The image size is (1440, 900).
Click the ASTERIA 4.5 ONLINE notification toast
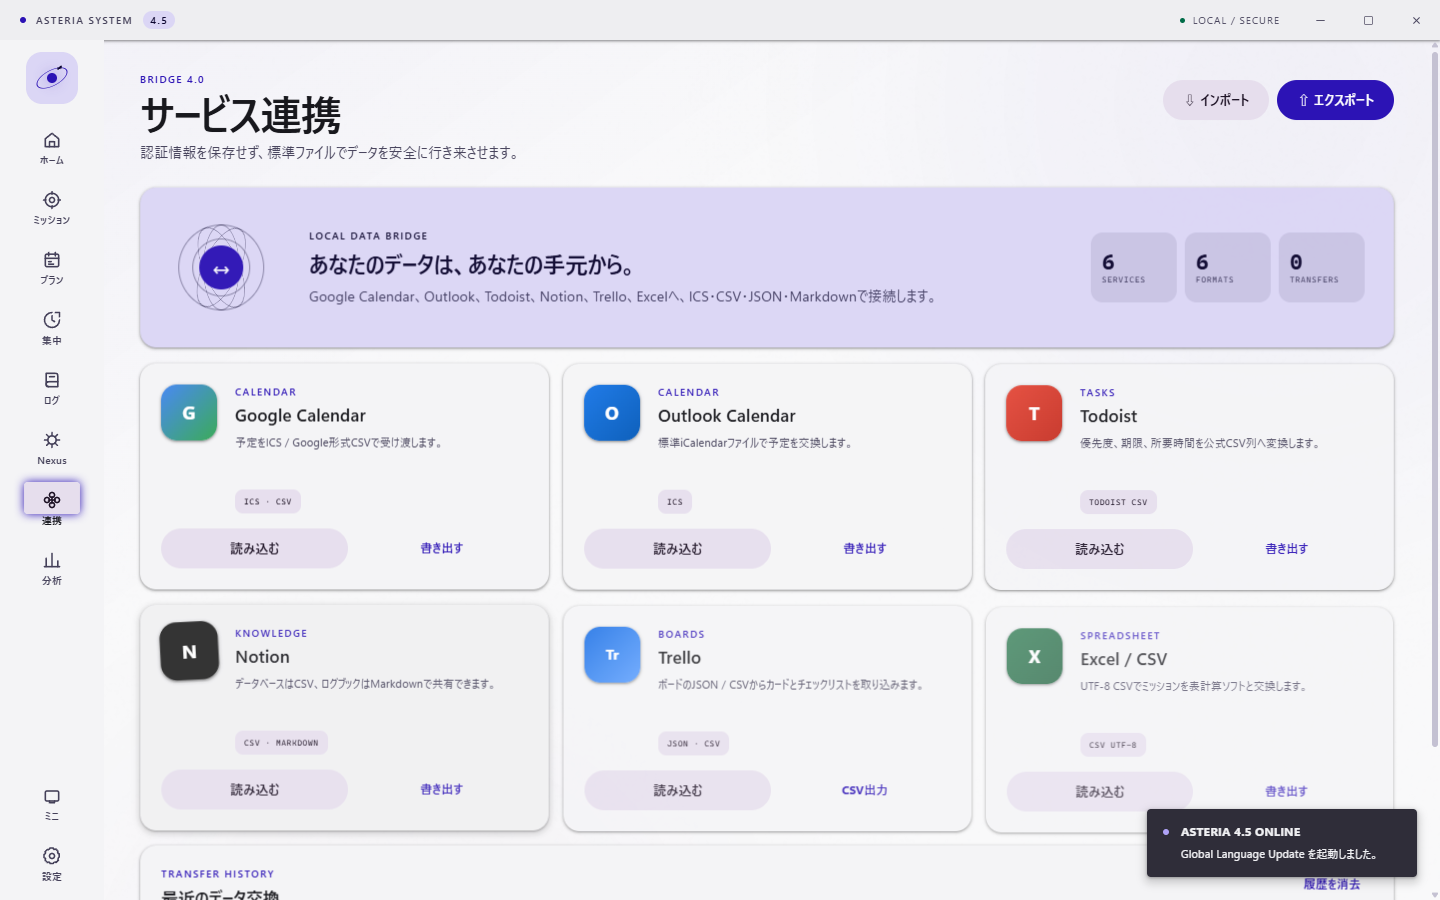point(1281,843)
